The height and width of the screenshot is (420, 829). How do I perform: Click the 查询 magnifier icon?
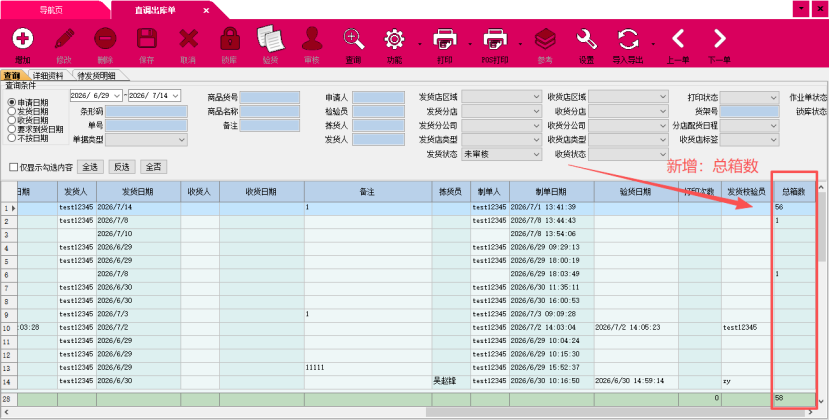coord(353,39)
